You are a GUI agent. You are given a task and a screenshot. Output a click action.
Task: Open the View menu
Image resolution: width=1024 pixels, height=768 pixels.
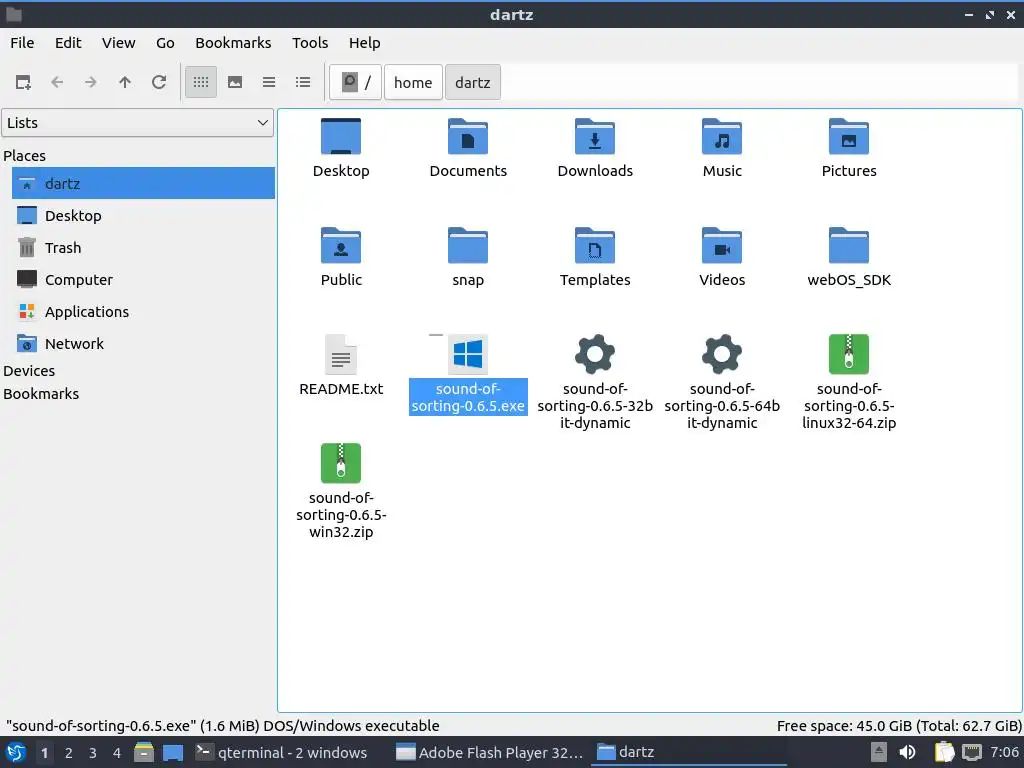pyautogui.click(x=118, y=43)
